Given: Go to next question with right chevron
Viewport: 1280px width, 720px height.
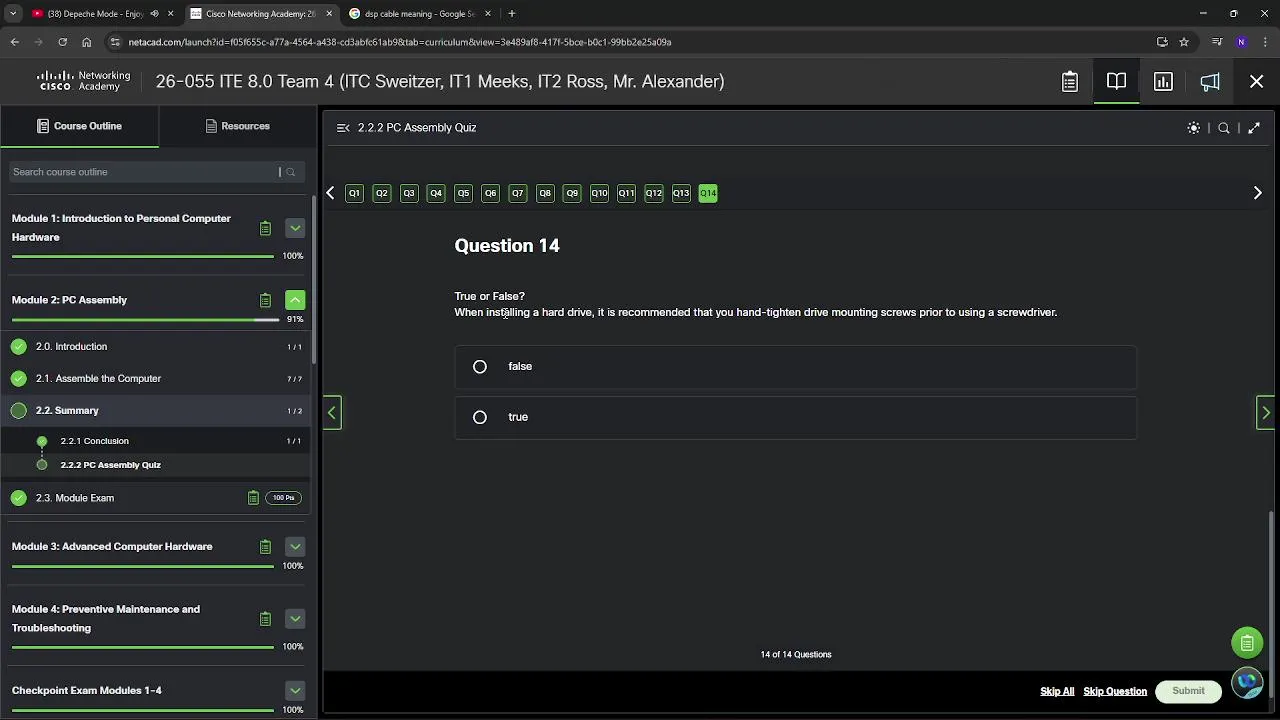Looking at the screenshot, I should click(x=1258, y=193).
